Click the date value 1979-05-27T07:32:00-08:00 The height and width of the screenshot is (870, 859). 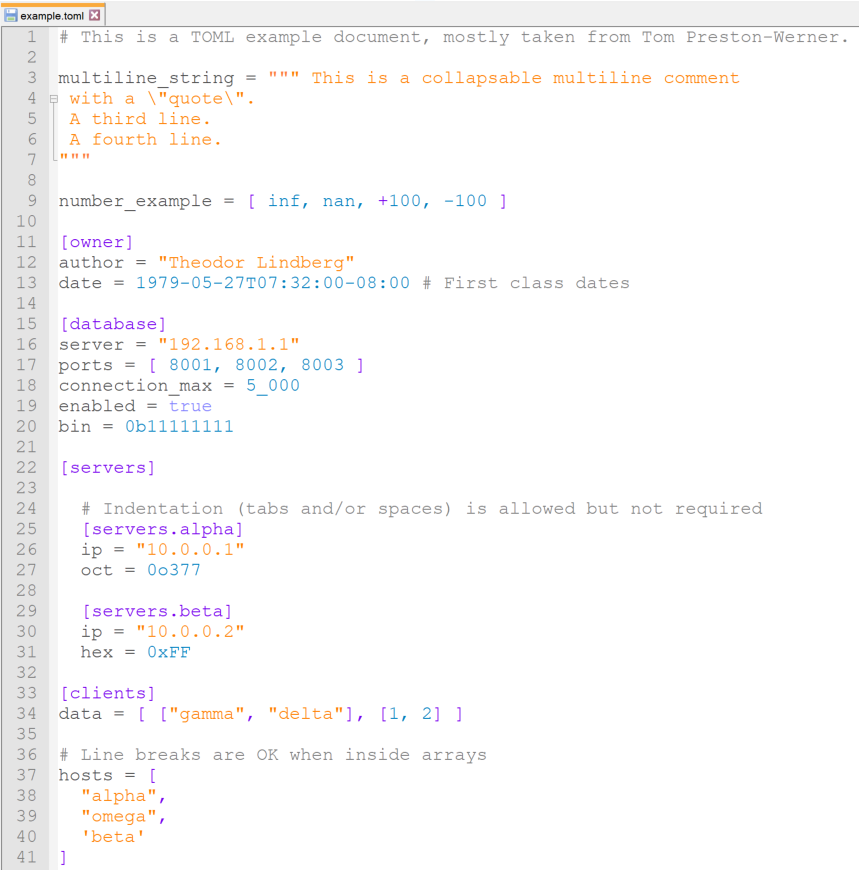[273, 283]
